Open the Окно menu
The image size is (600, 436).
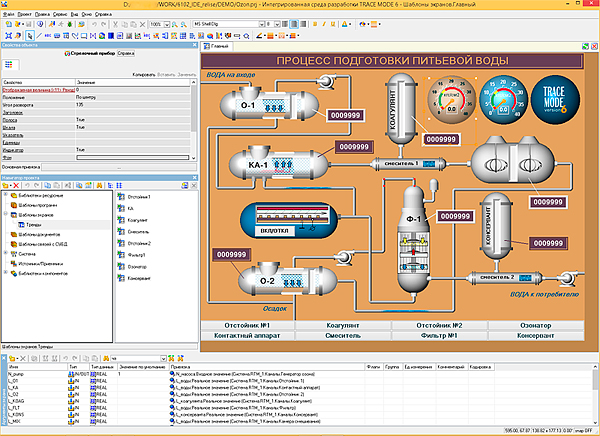[86, 14]
